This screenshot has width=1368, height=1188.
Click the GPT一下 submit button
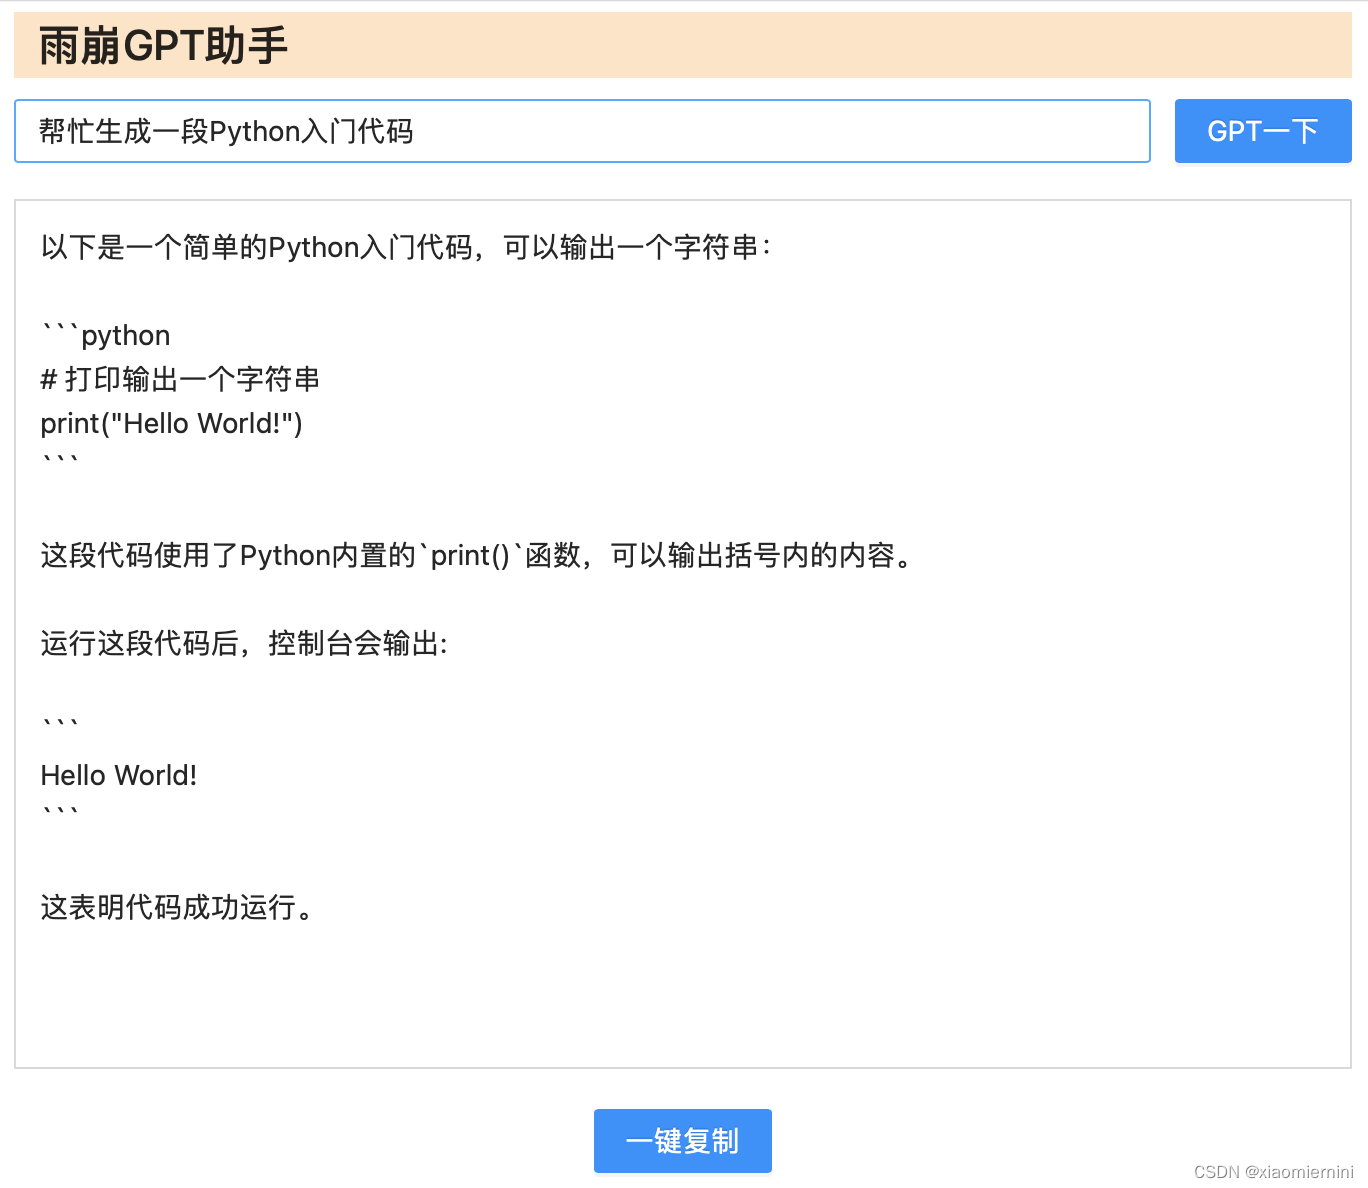1263,131
